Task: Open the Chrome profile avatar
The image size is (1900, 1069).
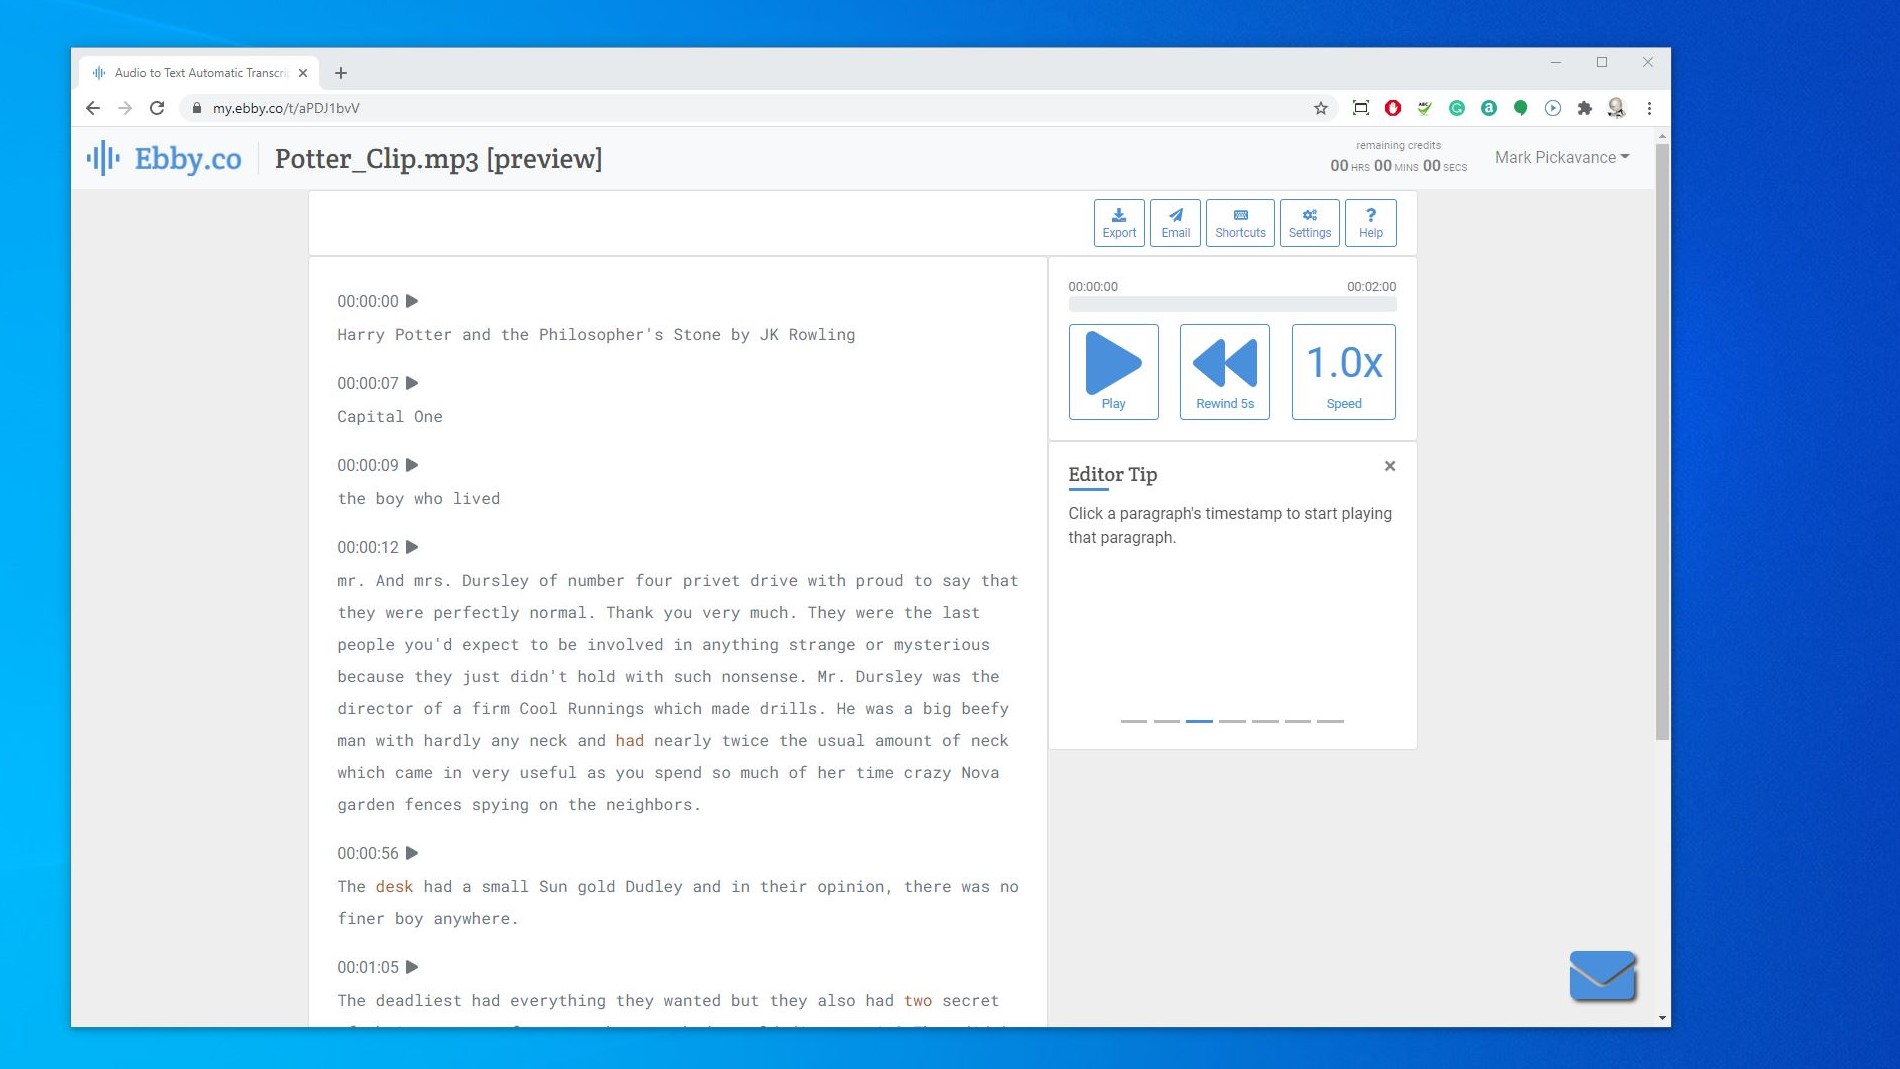Action: tap(1616, 108)
